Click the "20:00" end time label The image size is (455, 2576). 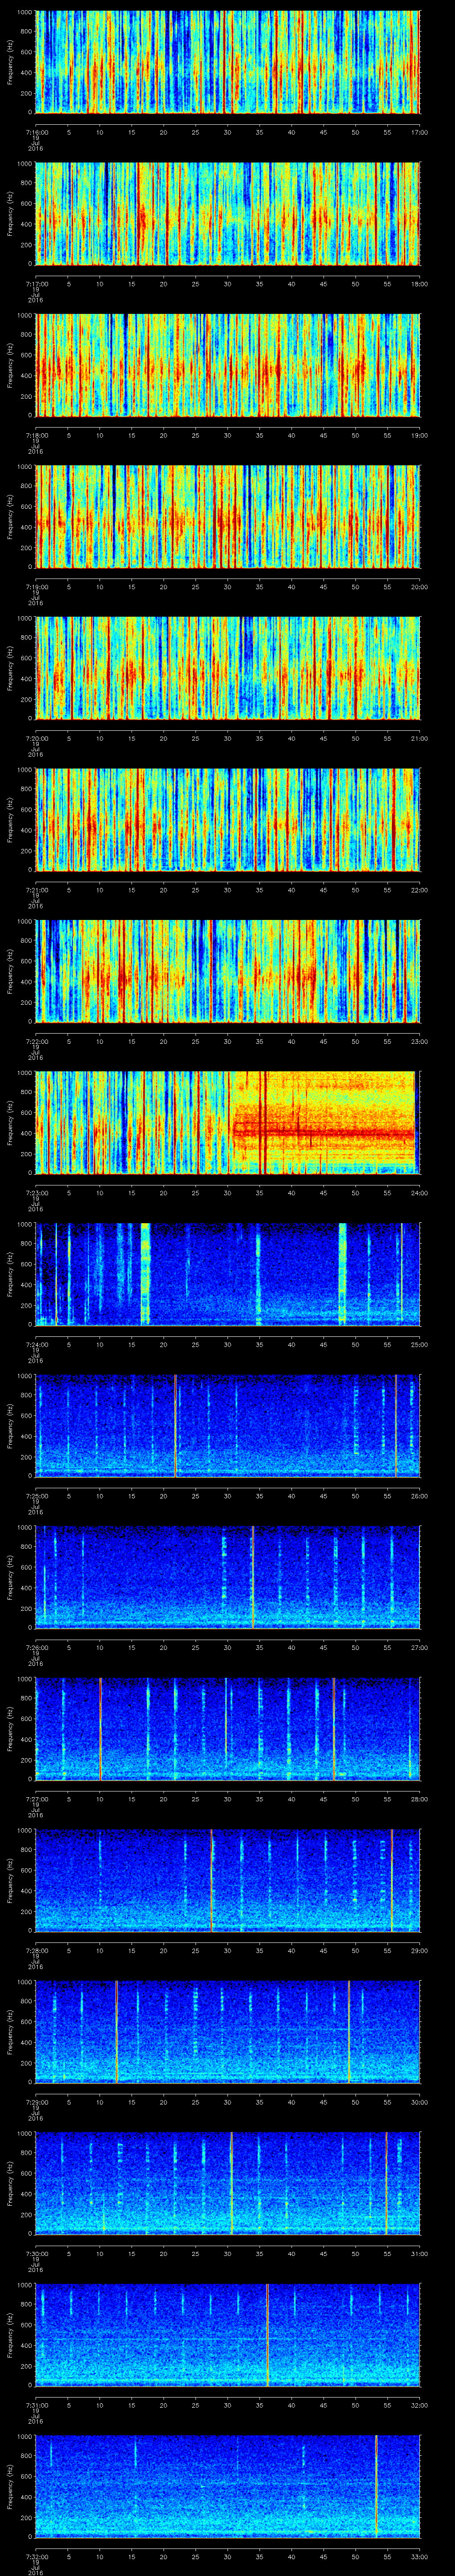(419, 586)
